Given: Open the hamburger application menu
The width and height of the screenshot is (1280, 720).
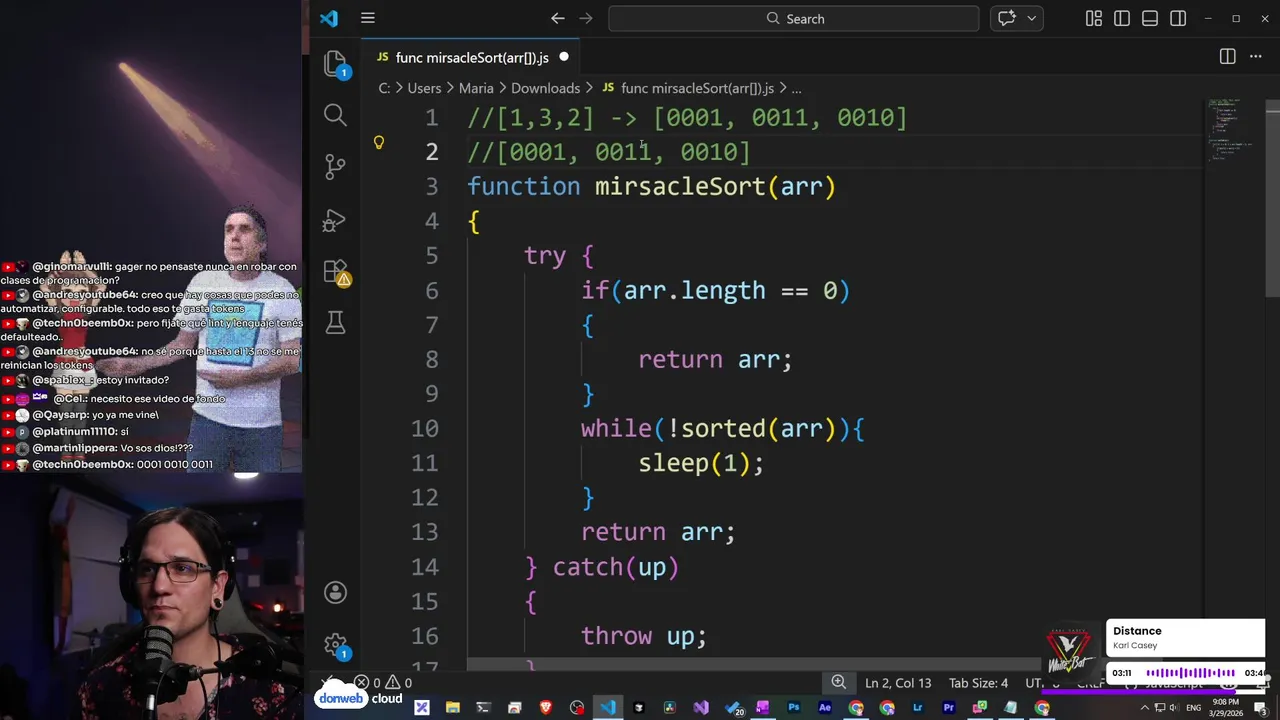Looking at the screenshot, I should pyautogui.click(x=368, y=18).
